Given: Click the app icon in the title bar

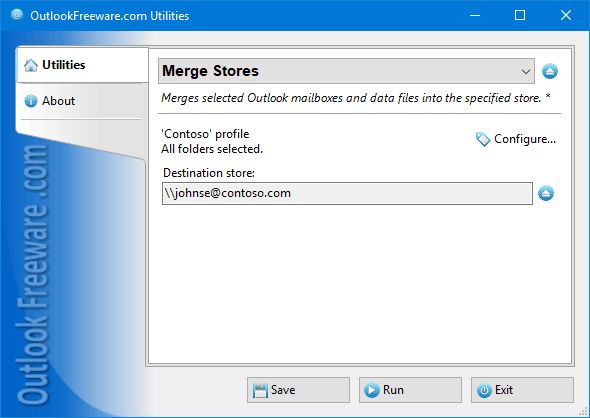Looking at the screenshot, I should (17, 15).
